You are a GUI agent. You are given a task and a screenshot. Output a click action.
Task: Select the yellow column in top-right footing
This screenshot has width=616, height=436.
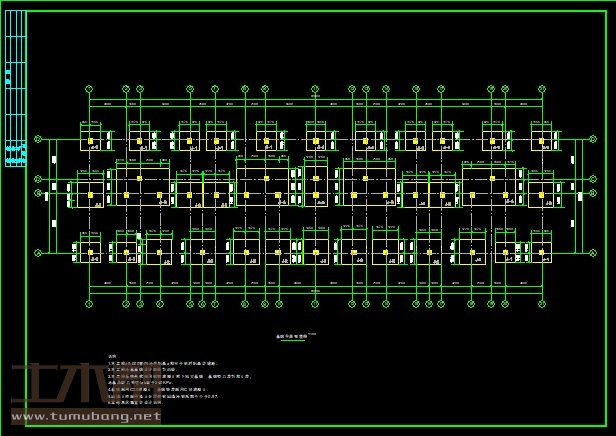pyautogui.click(x=541, y=139)
